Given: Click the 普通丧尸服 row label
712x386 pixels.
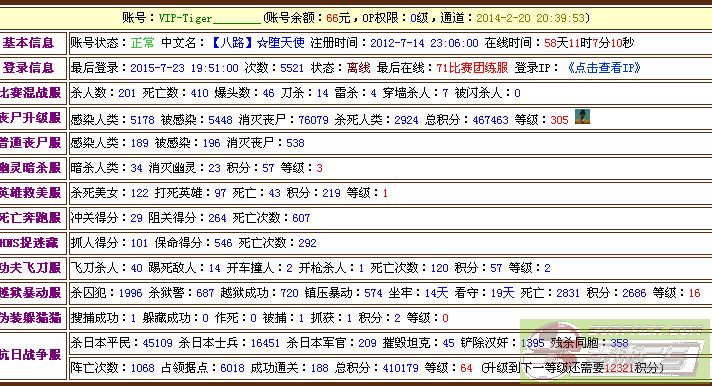Looking at the screenshot, I should (30, 143).
